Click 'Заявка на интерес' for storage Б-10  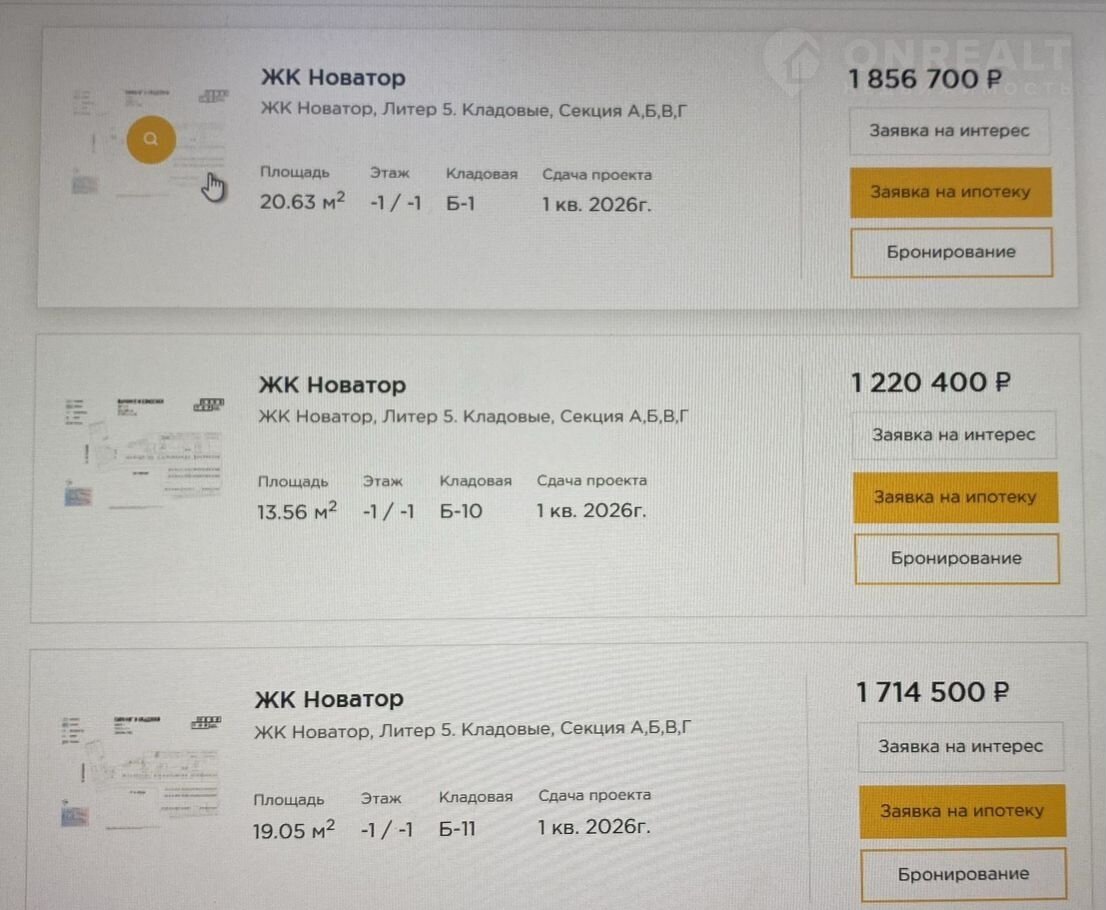pos(953,435)
